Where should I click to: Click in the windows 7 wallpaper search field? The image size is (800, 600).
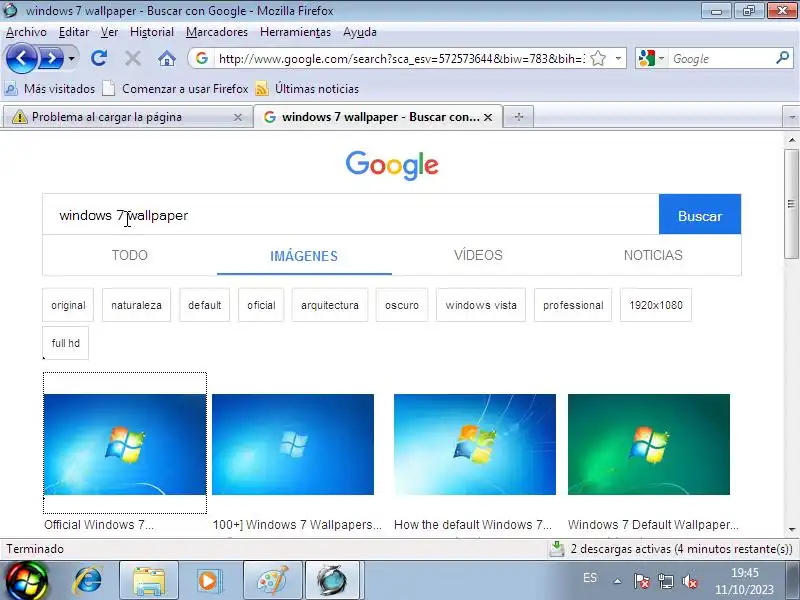point(351,215)
